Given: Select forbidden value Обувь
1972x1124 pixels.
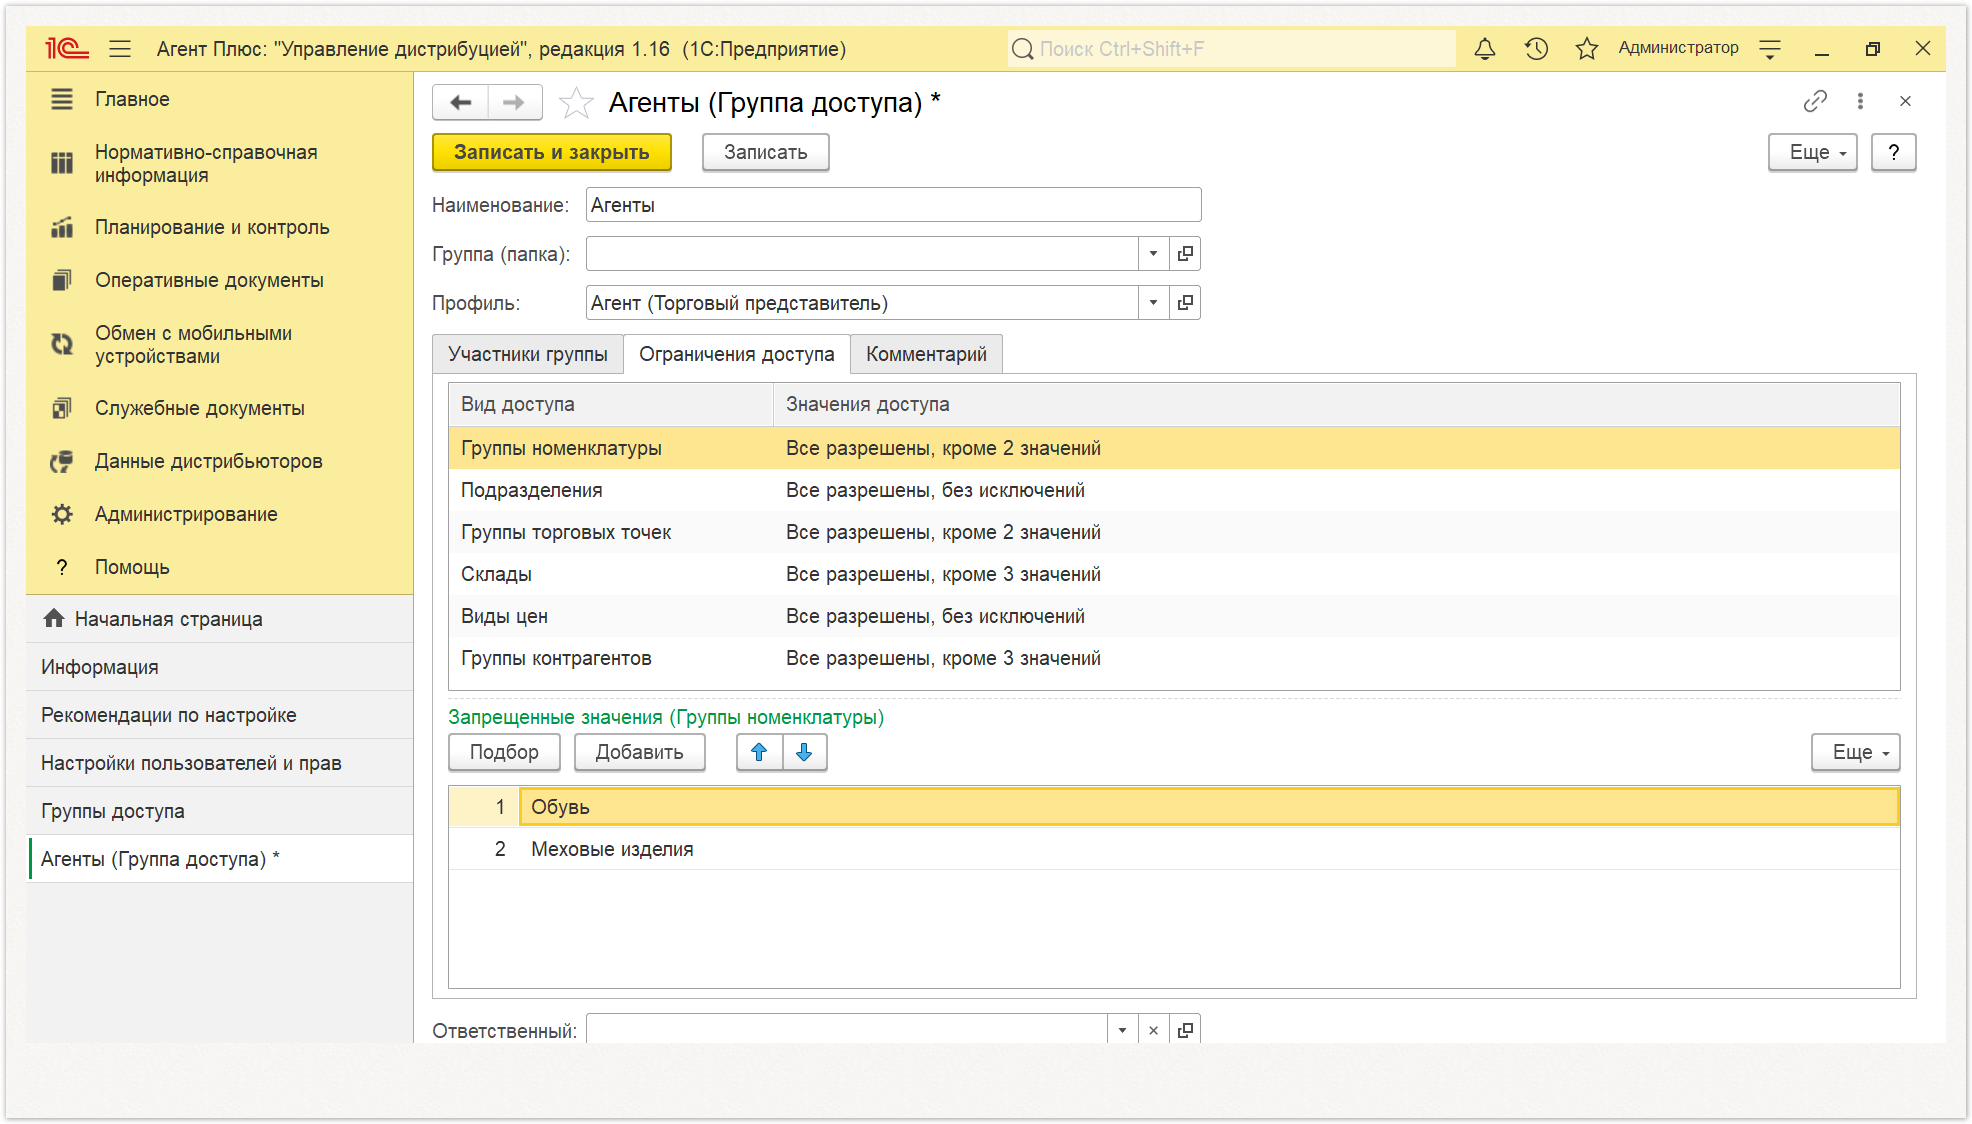Looking at the screenshot, I should (x=1174, y=807).
